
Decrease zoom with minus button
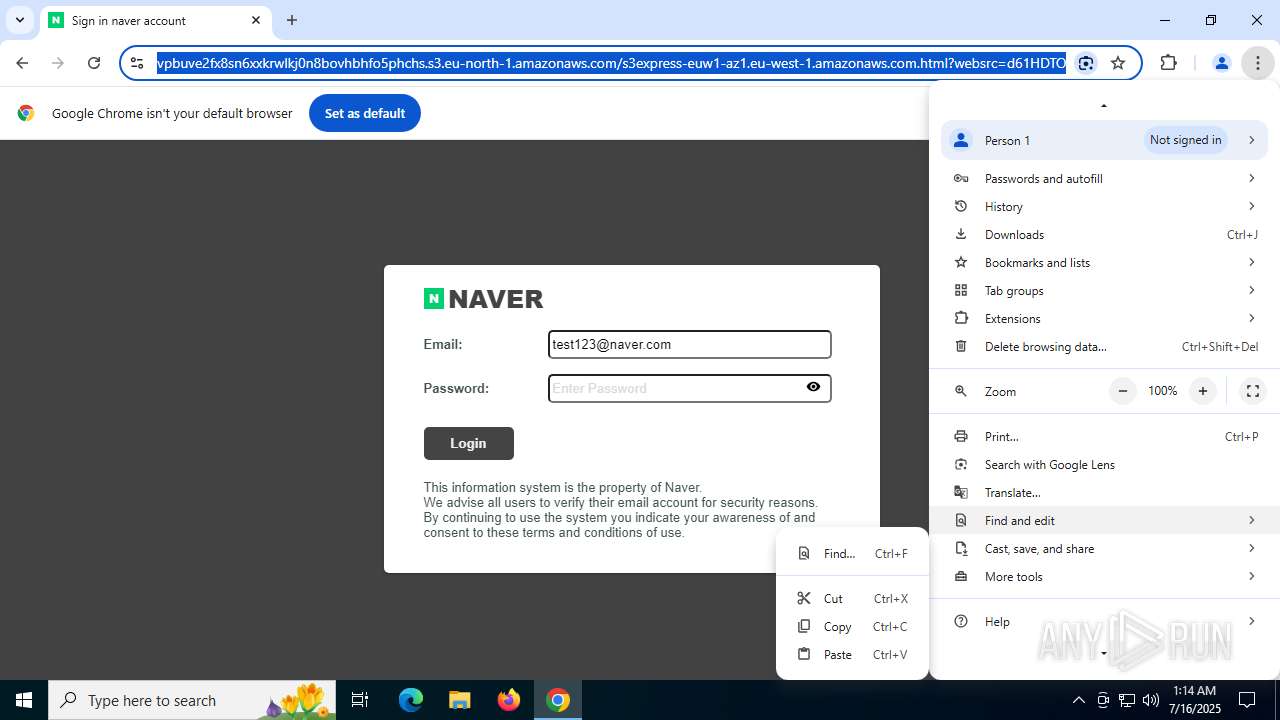(1123, 391)
